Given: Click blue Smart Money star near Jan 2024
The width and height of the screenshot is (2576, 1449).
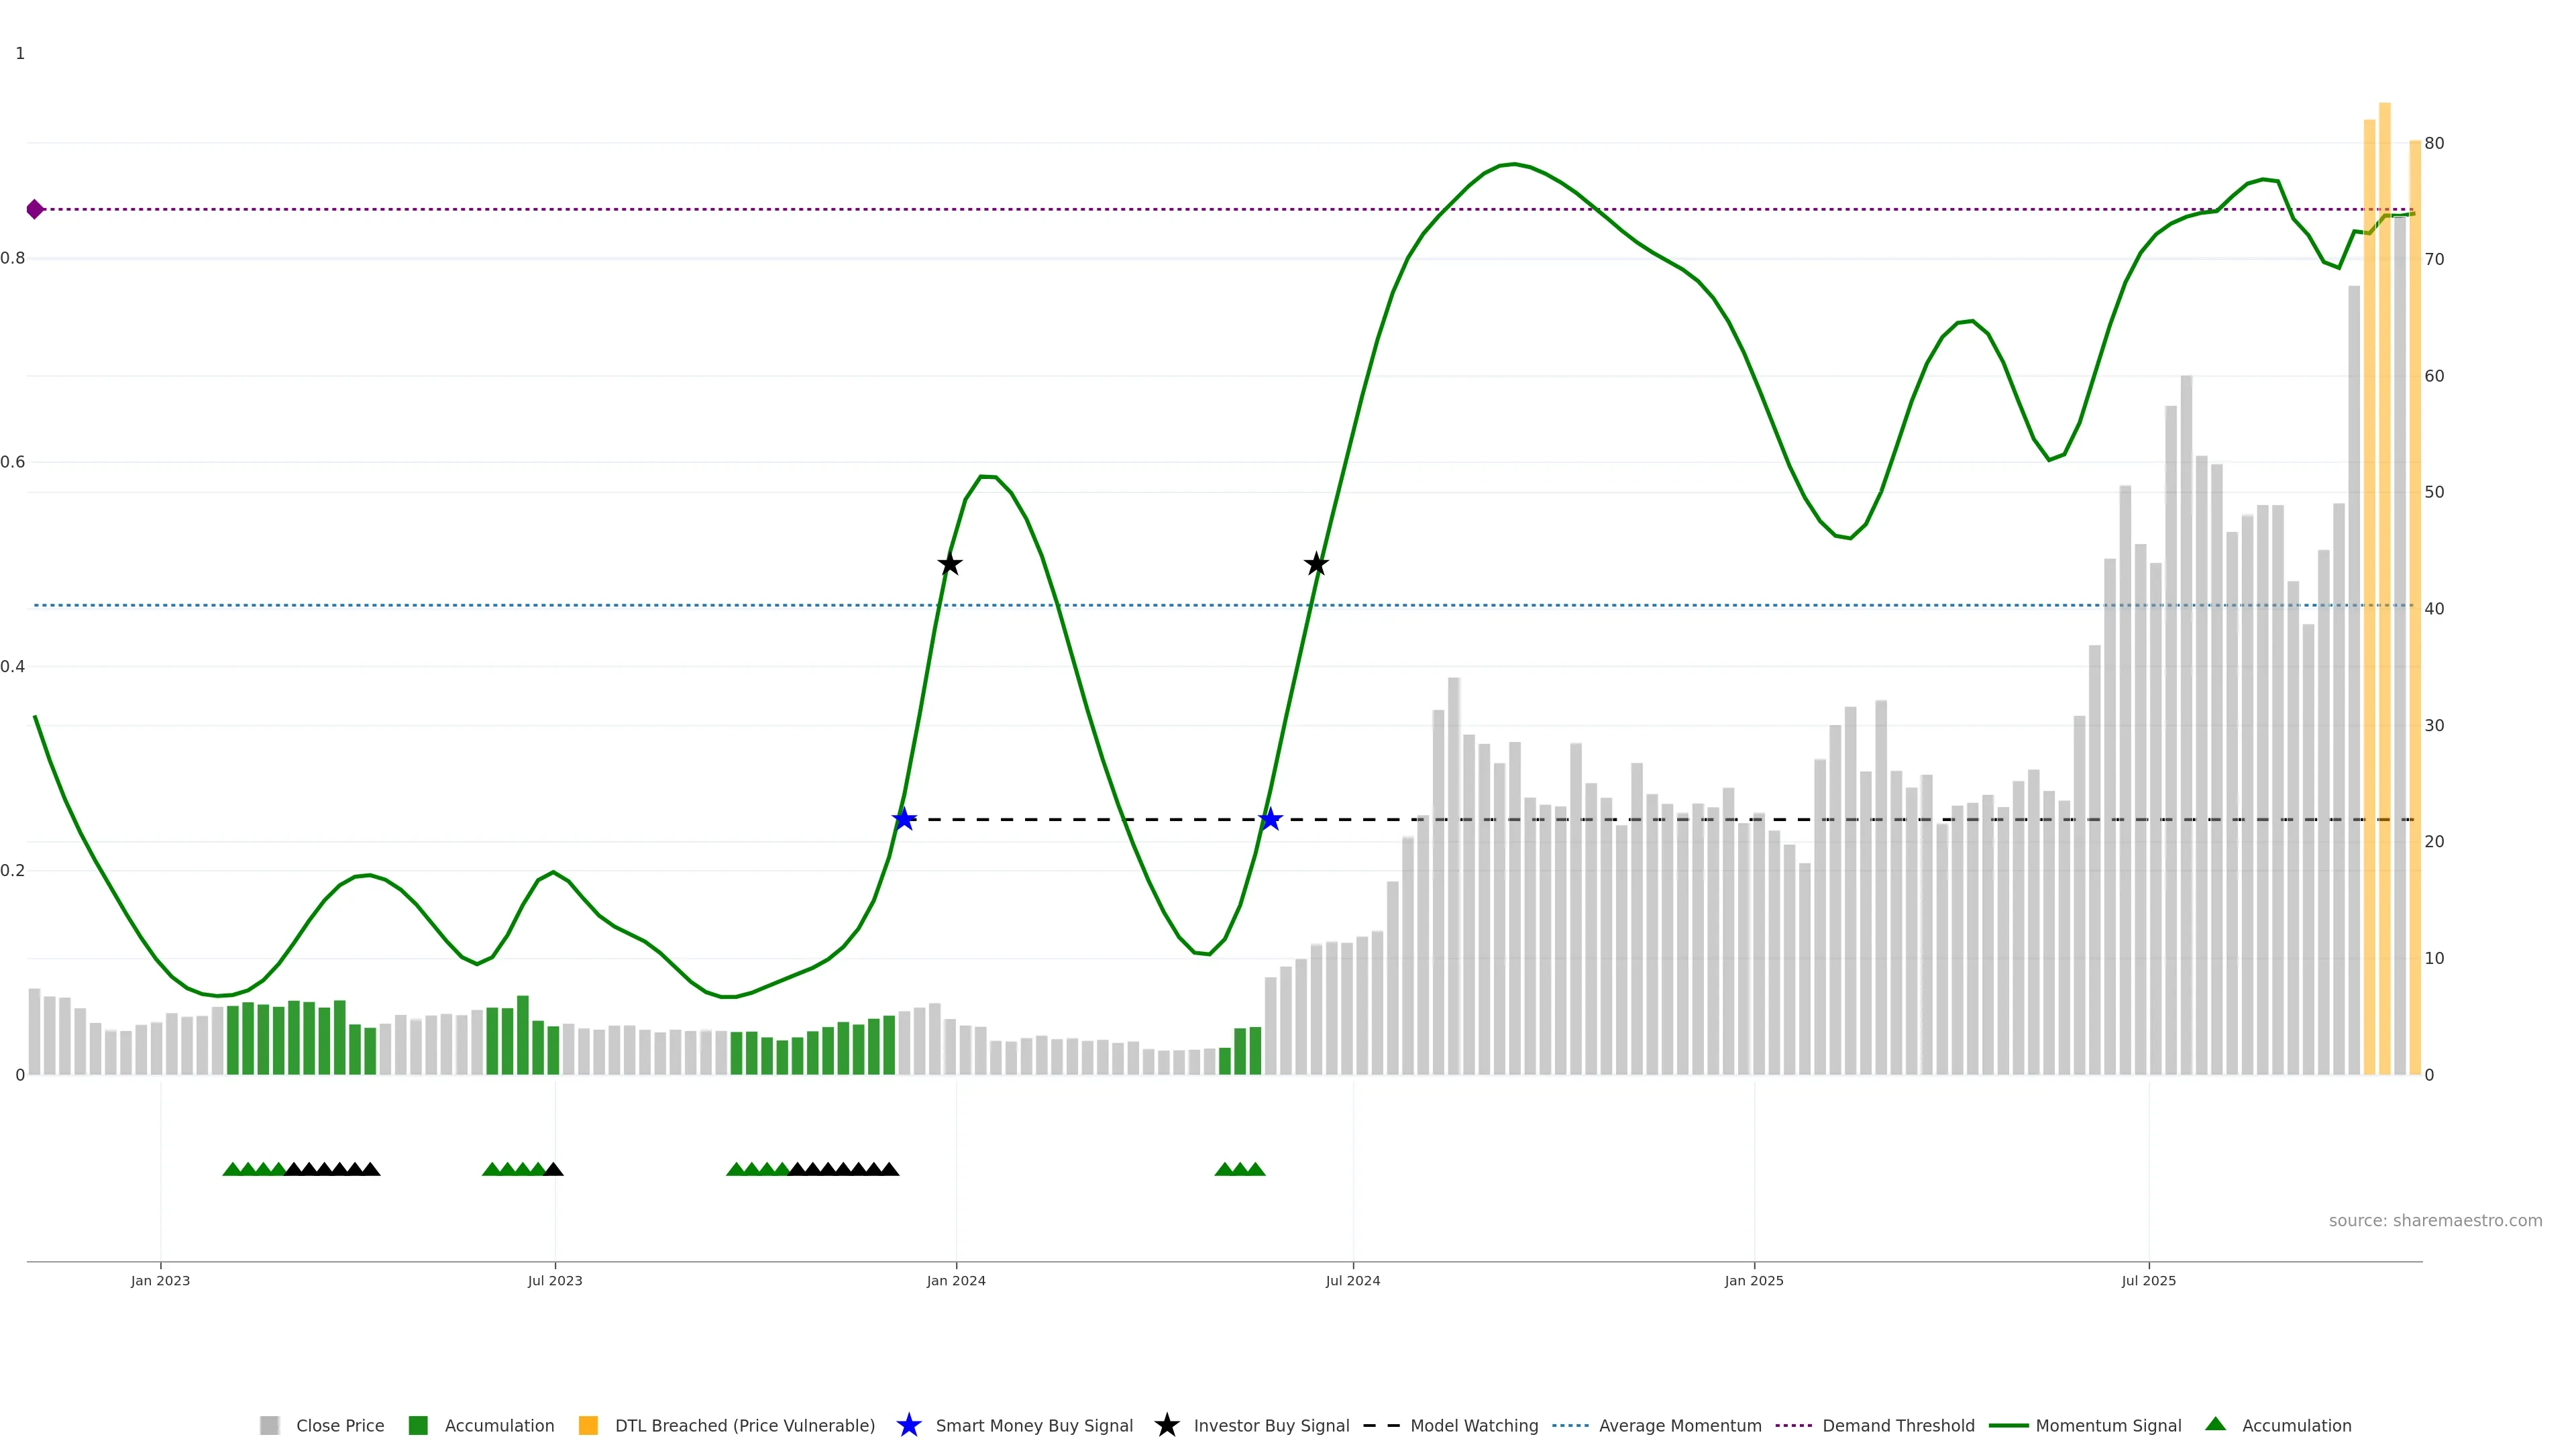Looking at the screenshot, I should coord(904,819).
